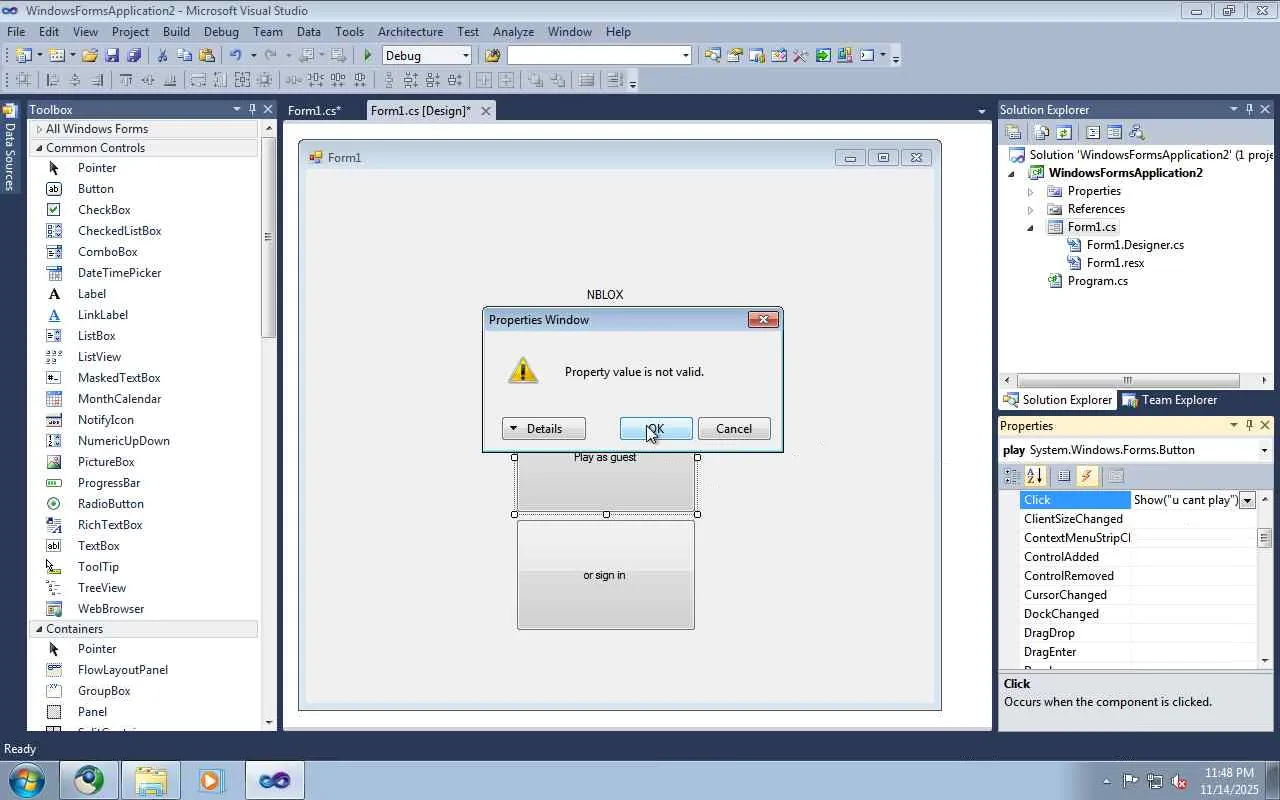Open the Click event handler dropdown arrow
The width and height of the screenshot is (1280, 800).
pyautogui.click(x=1247, y=500)
